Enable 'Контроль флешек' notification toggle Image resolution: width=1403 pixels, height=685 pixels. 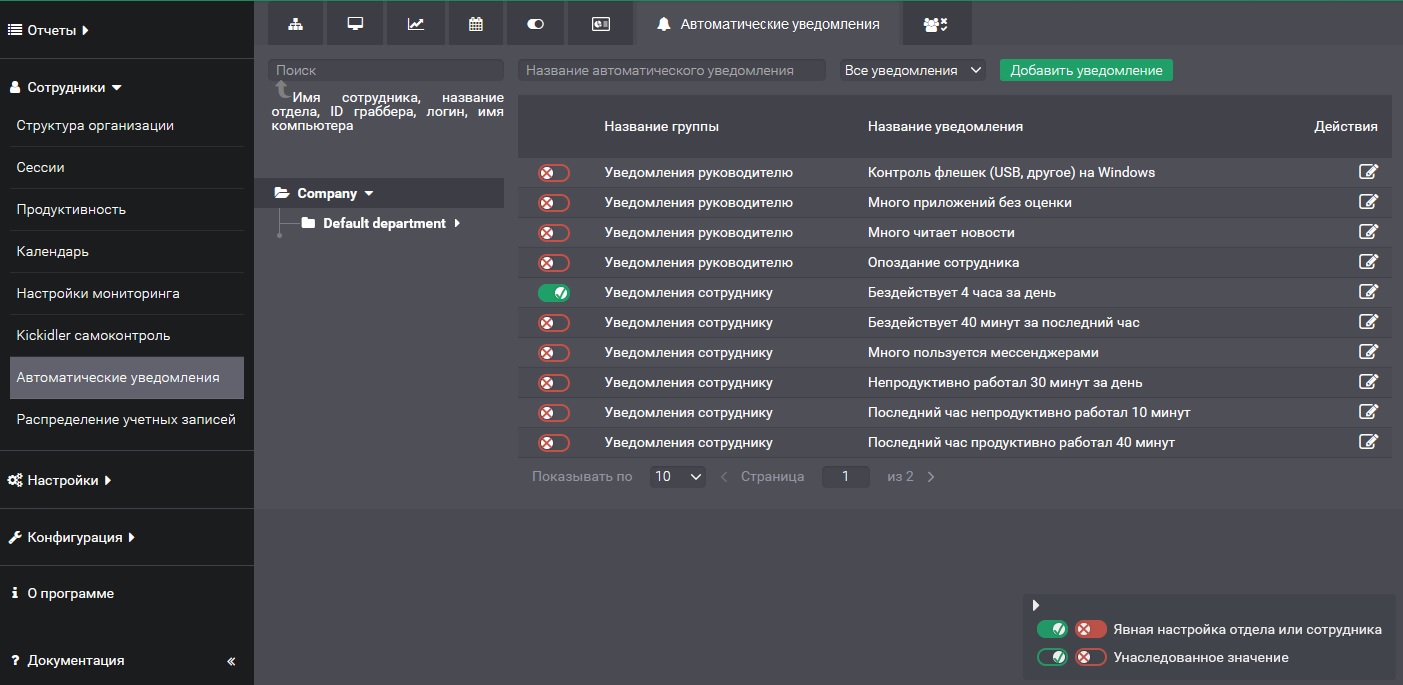pyautogui.click(x=553, y=173)
